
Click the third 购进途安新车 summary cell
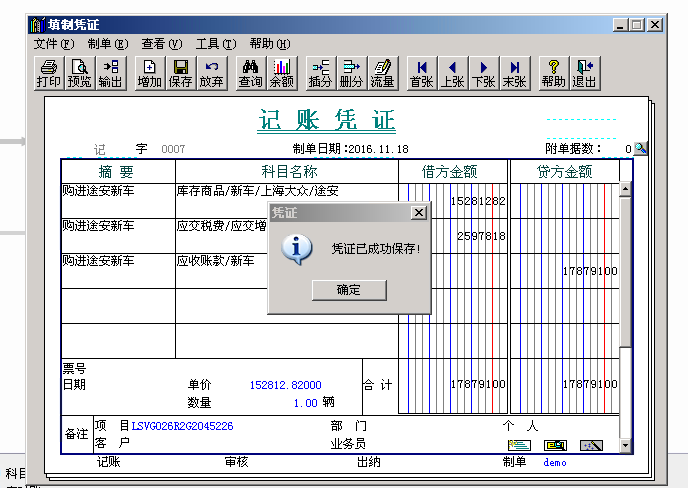tap(118, 271)
